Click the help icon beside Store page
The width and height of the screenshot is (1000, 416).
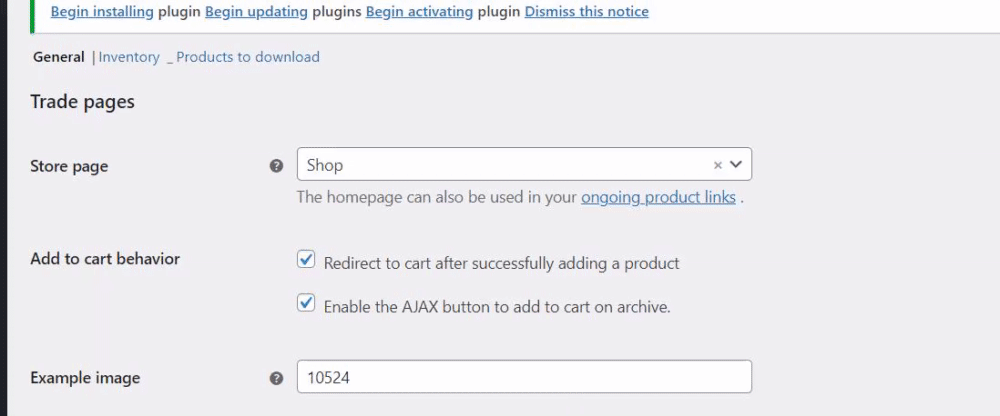(x=277, y=166)
